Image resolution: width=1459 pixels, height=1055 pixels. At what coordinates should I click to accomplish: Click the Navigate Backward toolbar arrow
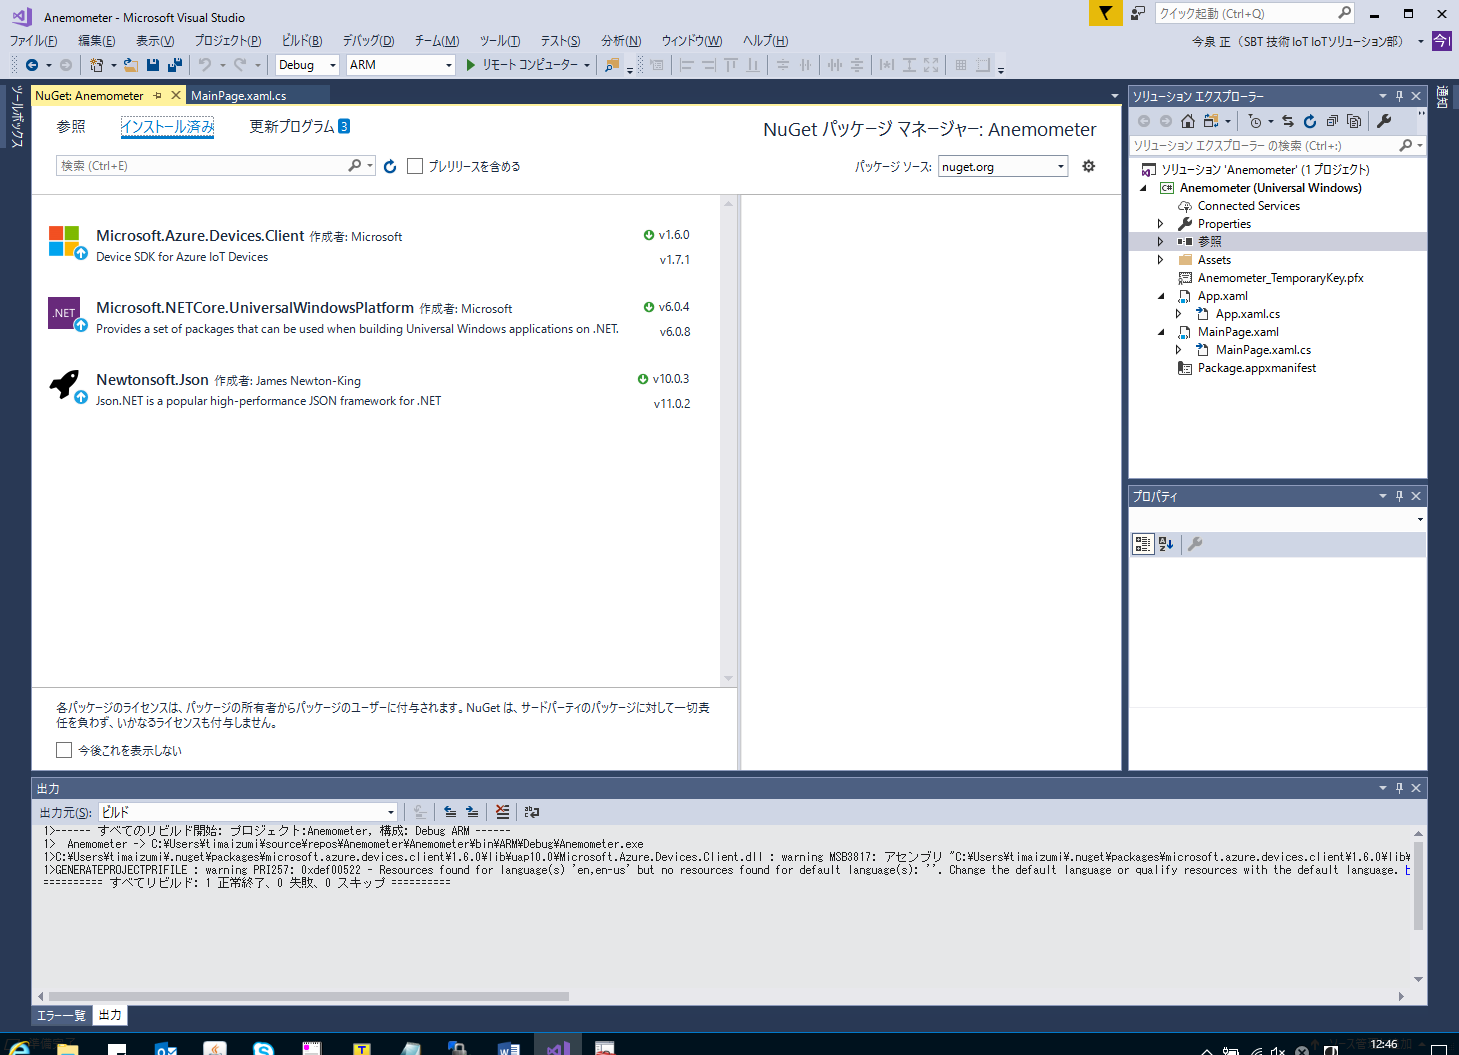point(32,65)
